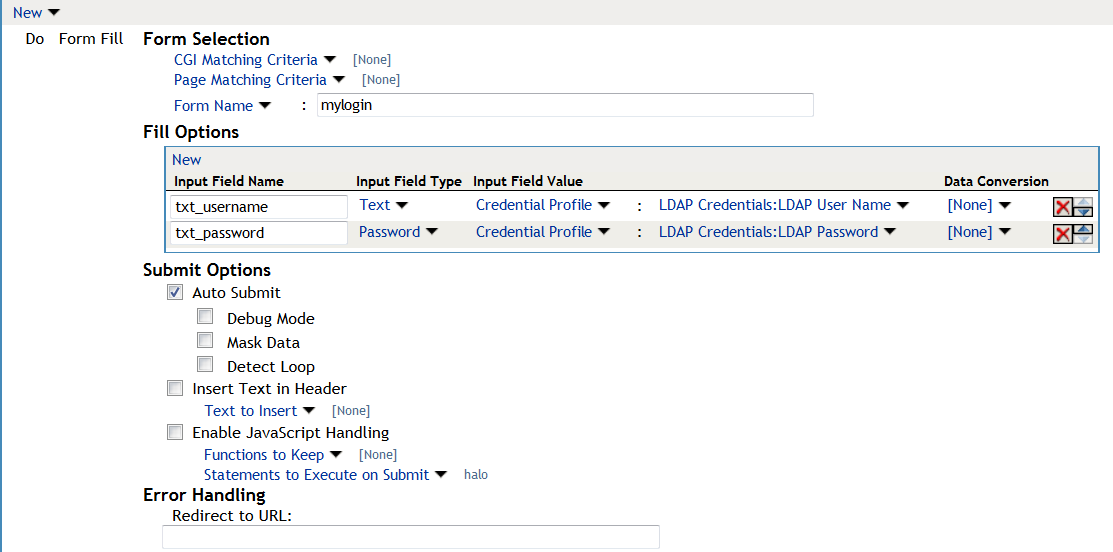Open Data Conversion dropdown for txt_password
Viewport: 1113px width, 552px height.
point(979,231)
